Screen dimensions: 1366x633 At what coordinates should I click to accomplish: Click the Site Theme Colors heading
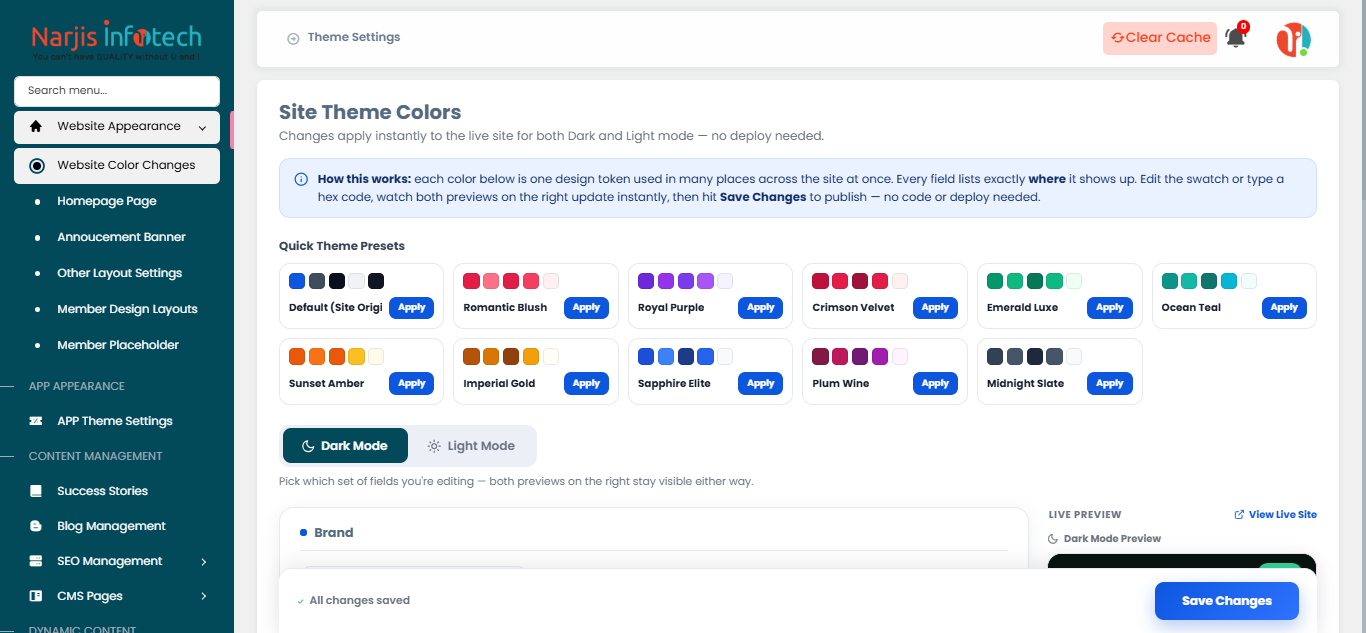point(370,112)
